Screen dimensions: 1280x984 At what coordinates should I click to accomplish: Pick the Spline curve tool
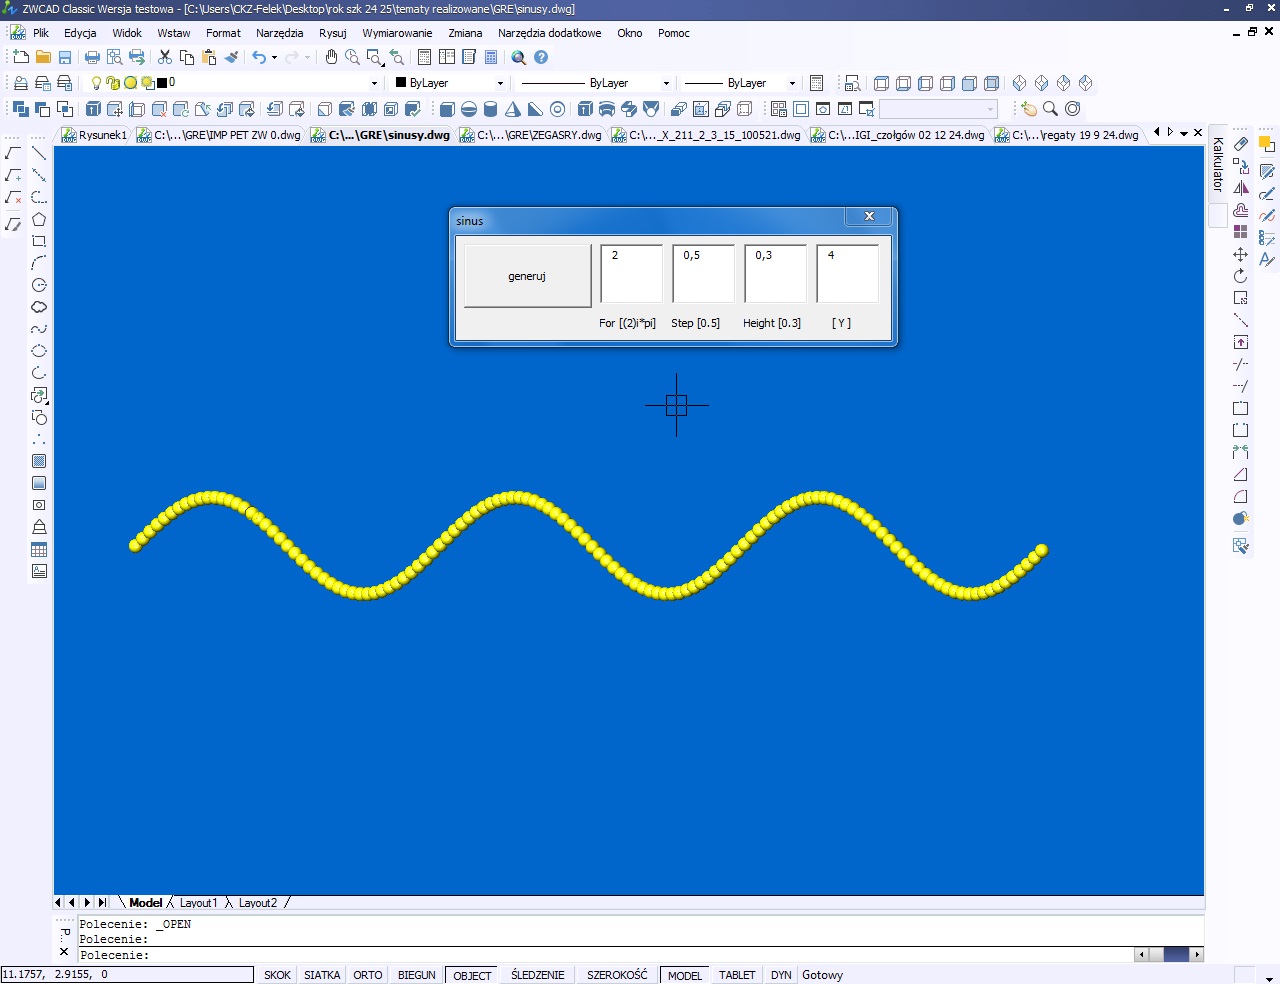[x=39, y=329]
